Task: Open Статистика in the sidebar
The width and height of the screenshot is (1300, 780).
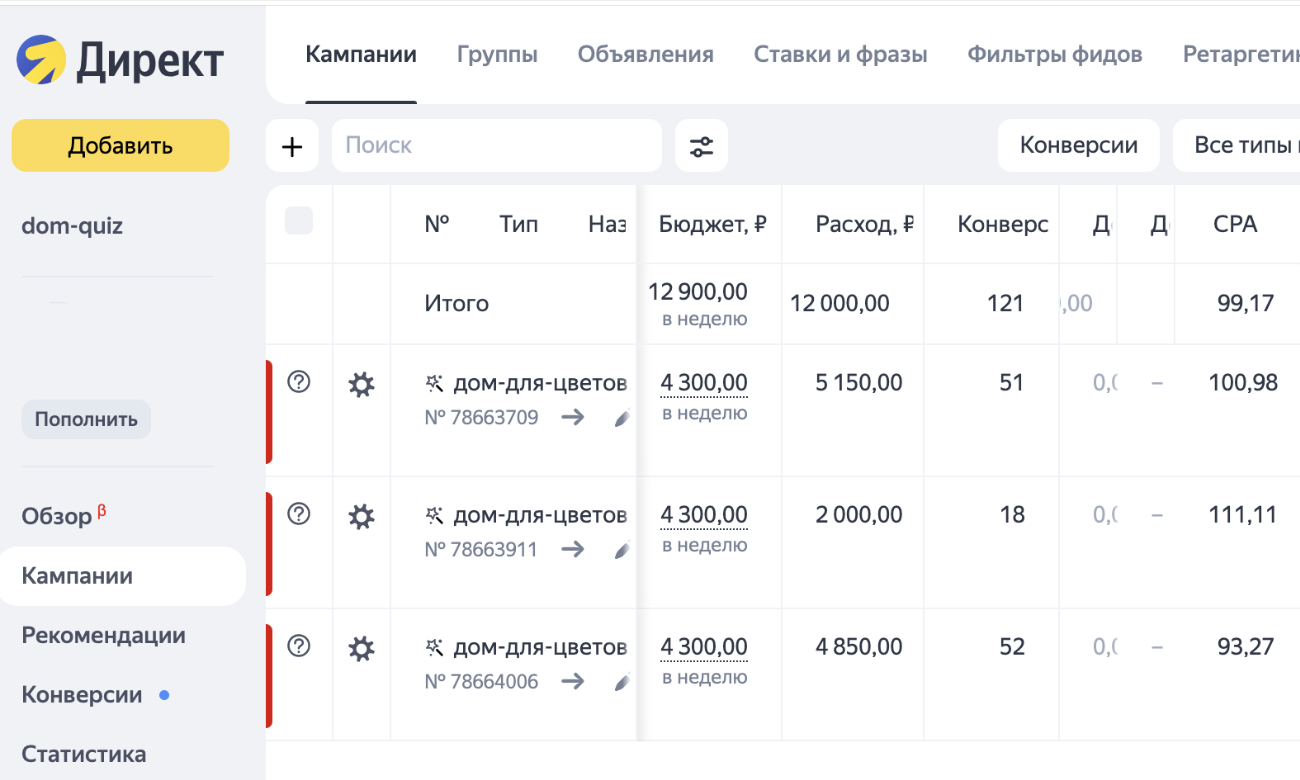Action: pos(84,754)
